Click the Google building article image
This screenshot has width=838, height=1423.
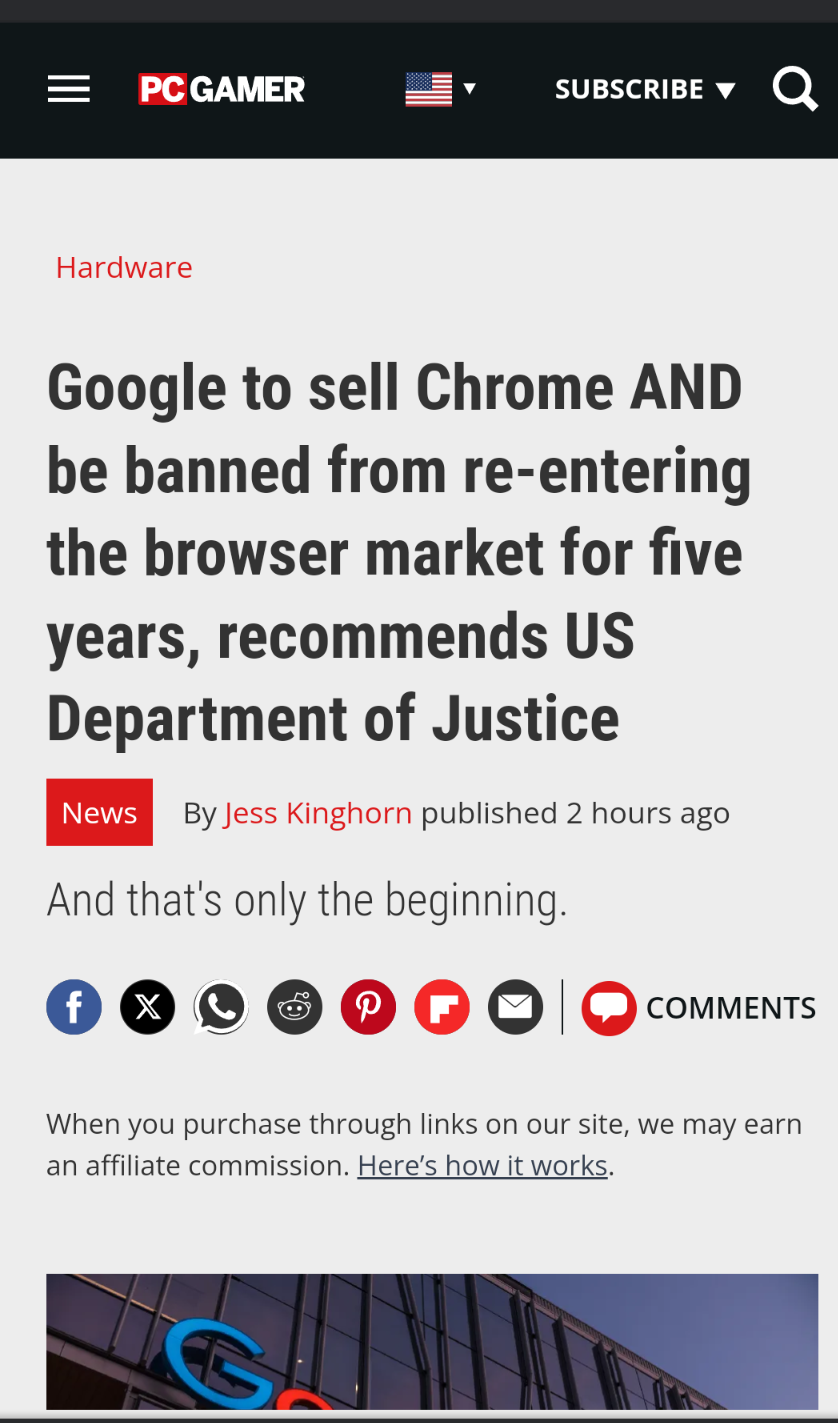coord(432,1341)
